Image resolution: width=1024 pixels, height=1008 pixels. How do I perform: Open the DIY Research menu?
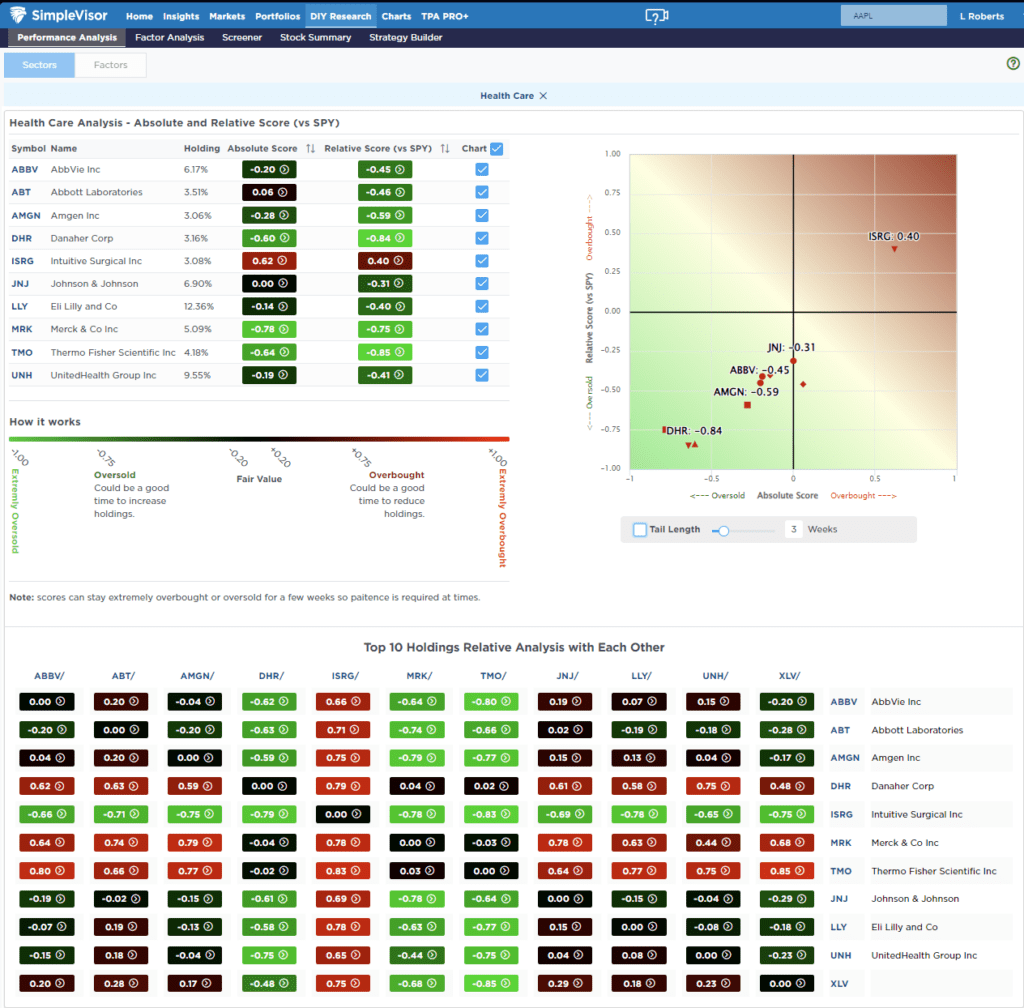(x=341, y=15)
